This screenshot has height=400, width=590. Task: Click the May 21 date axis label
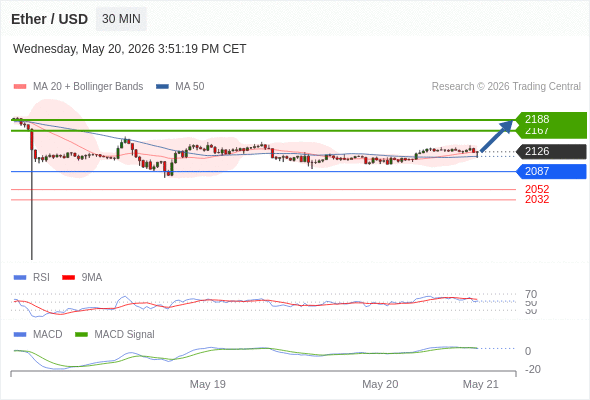[x=481, y=384]
